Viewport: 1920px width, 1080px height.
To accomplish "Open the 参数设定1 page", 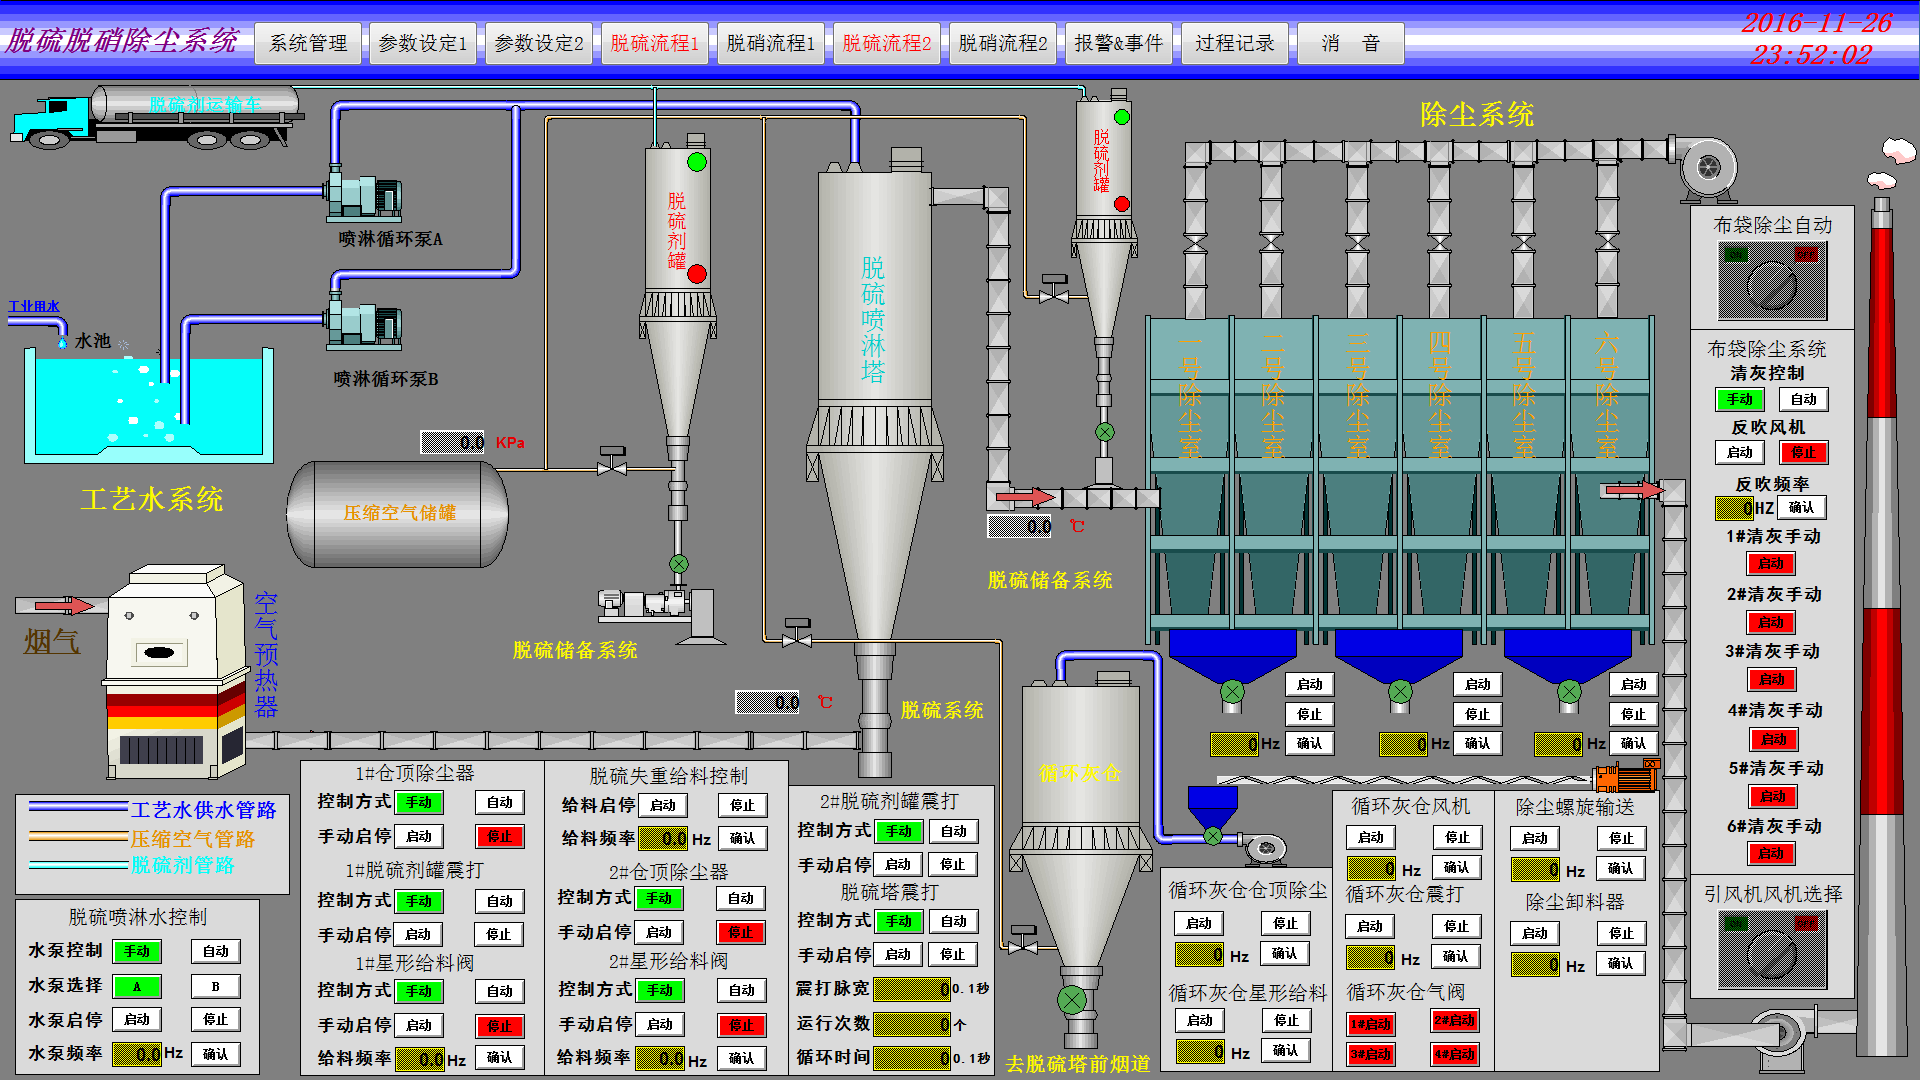I will 423,43.
